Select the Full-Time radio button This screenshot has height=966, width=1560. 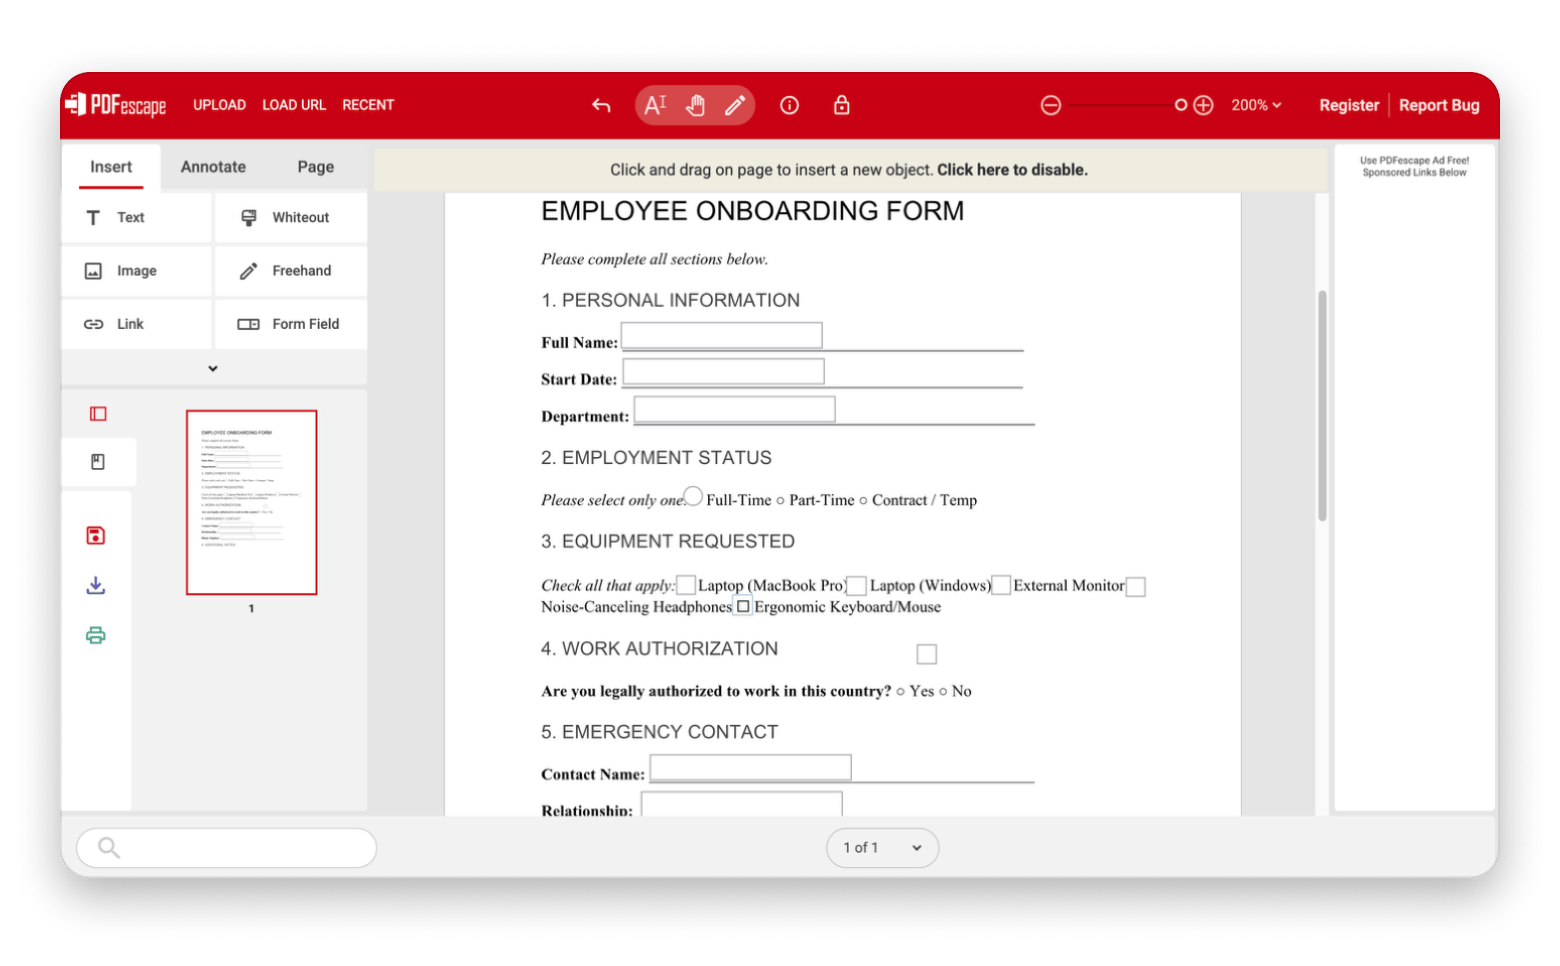point(693,497)
